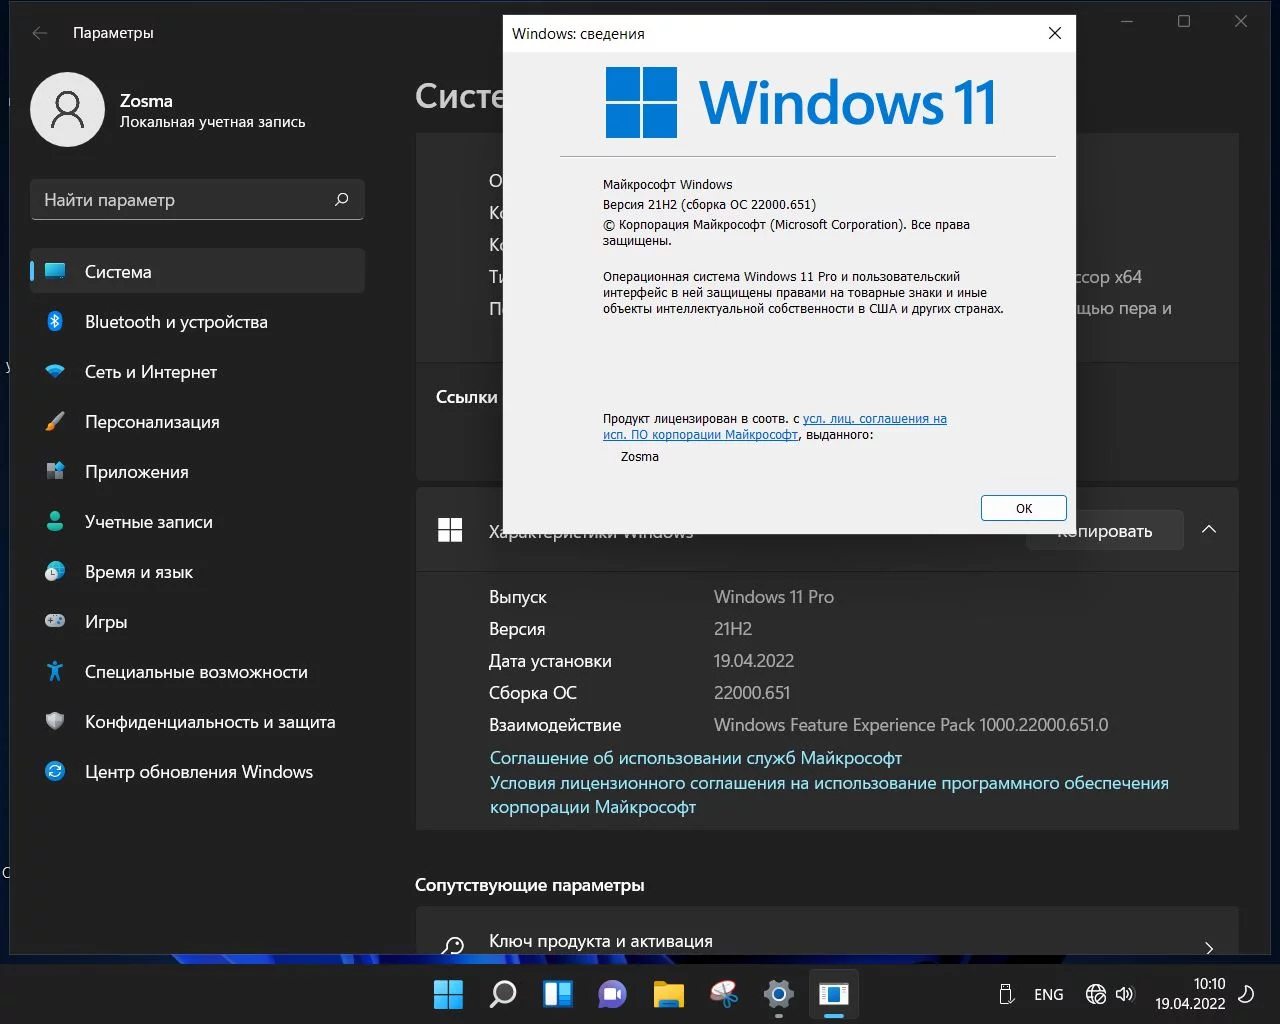Open File Explorer from the taskbar
1280x1024 pixels.
668,994
